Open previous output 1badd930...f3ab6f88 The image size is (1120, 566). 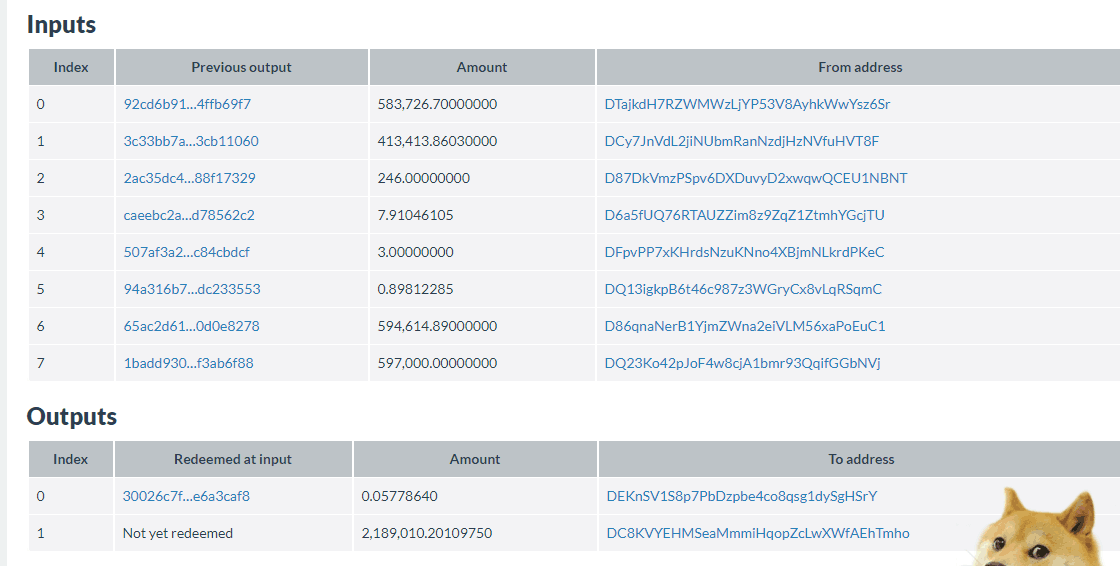(x=189, y=363)
